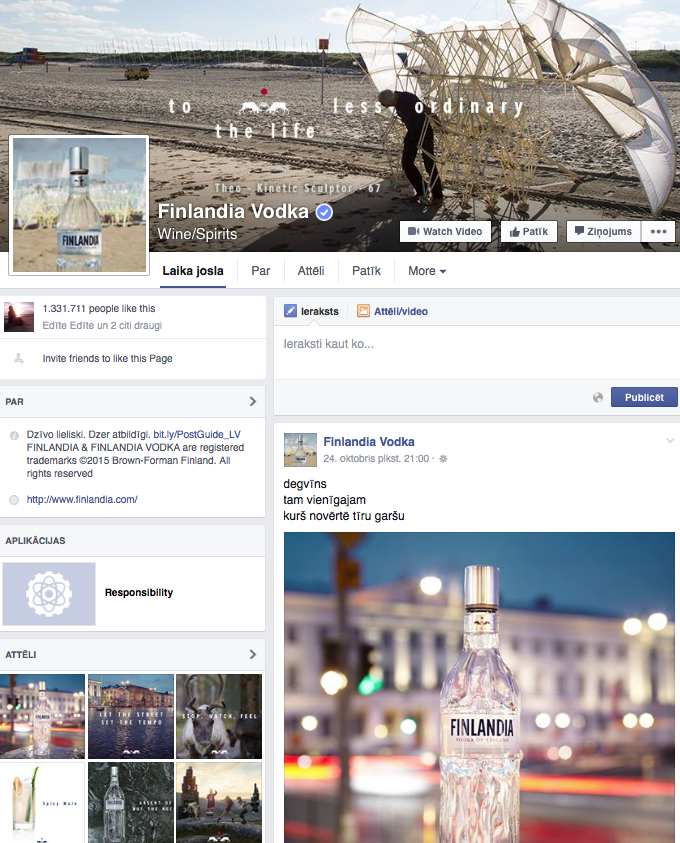Viewport: 680px width, 843px height.
Task: Click the Publicēt button
Action: (x=644, y=397)
